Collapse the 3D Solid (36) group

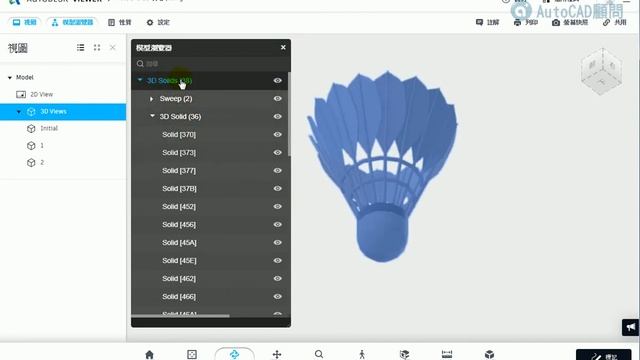(152, 116)
